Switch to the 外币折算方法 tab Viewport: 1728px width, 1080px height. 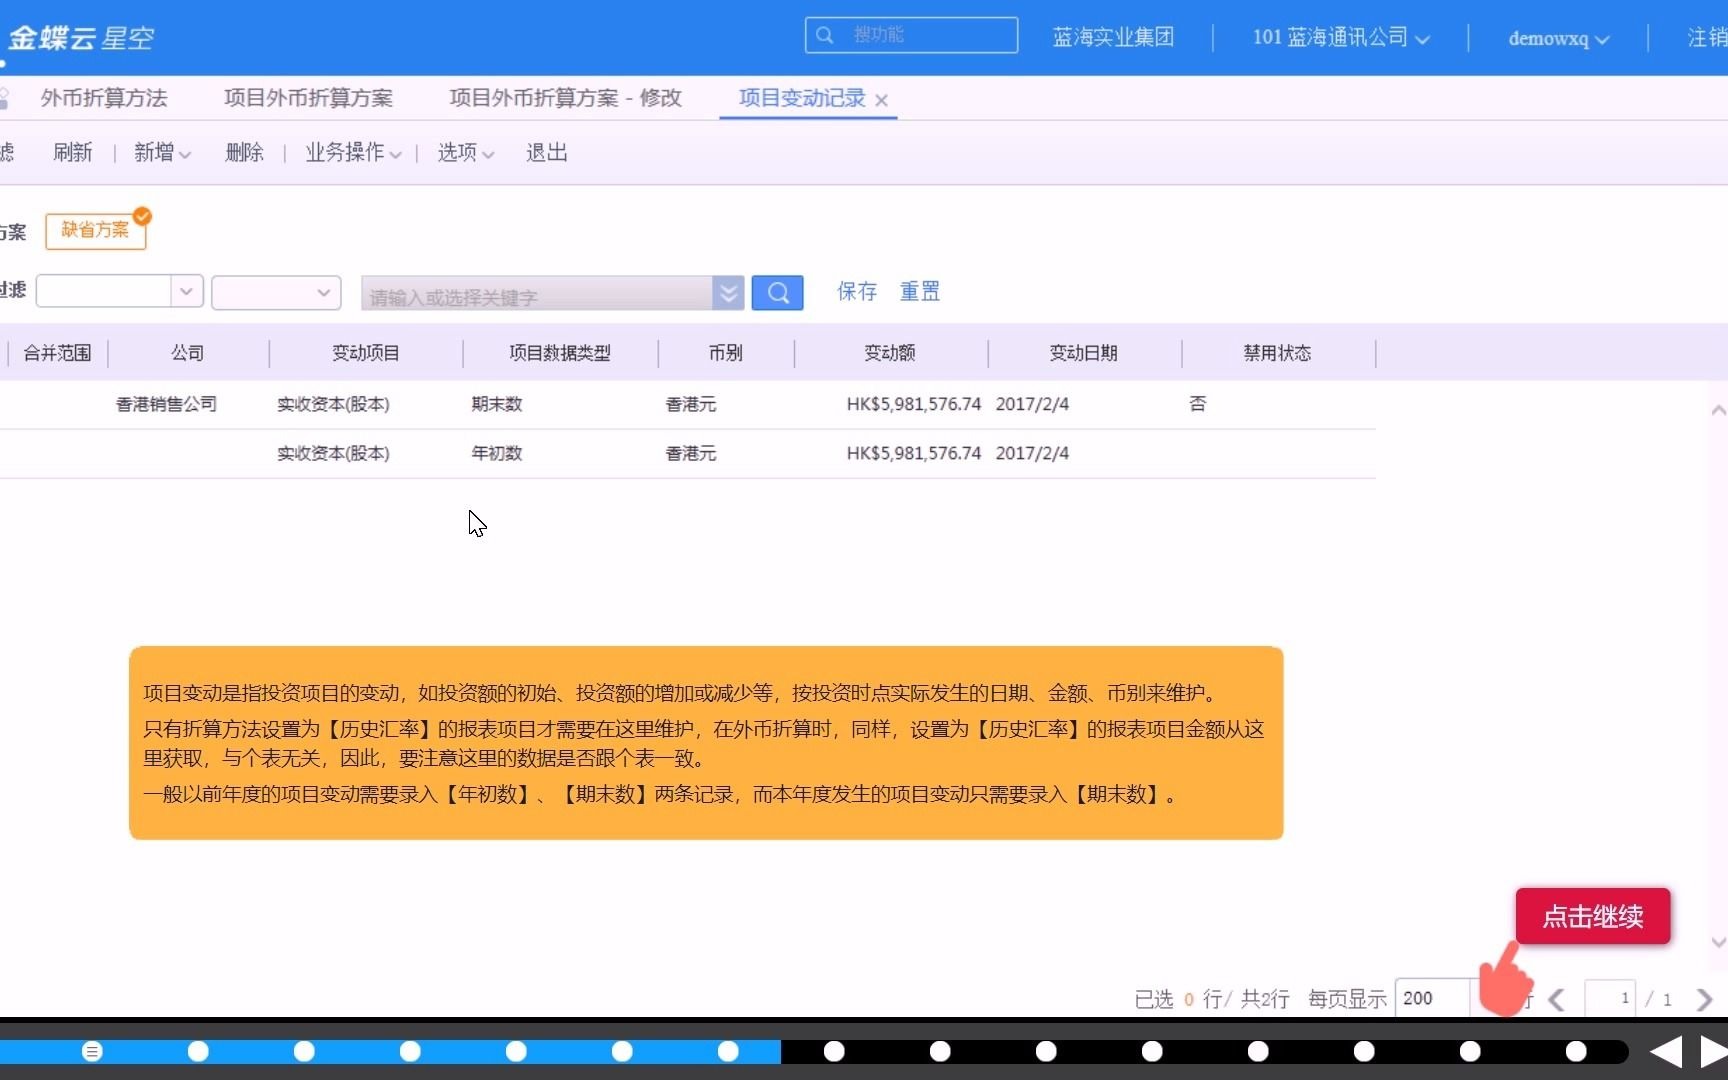coord(104,98)
